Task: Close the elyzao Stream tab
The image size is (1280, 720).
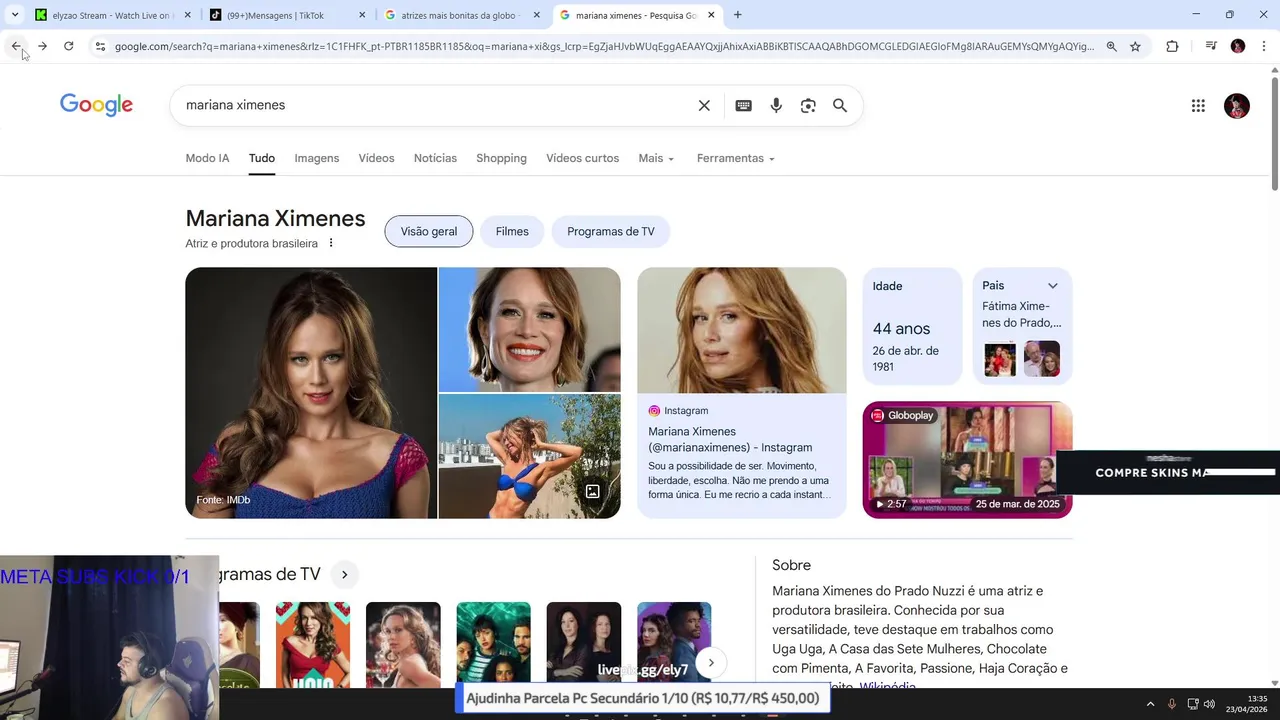Action: pos(187,15)
